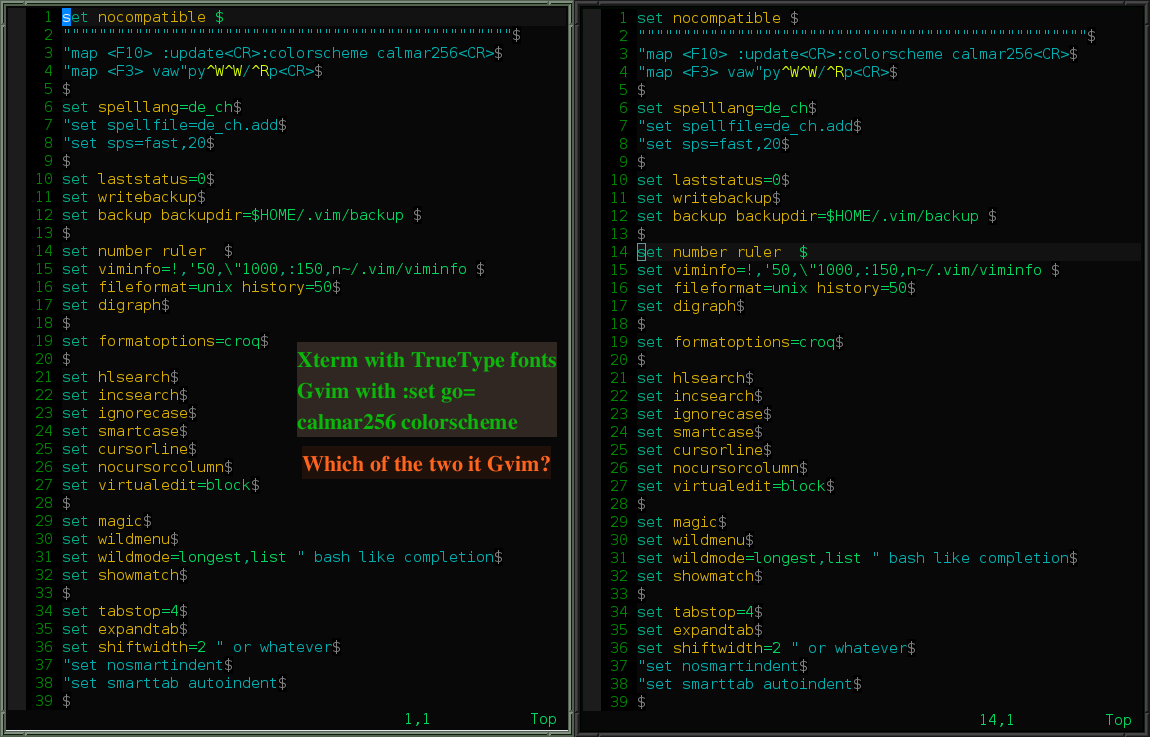Click the 'bash like completion' comment, right window
The width and height of the screenshot is (1150, 737).
click(x=970, y=558)
